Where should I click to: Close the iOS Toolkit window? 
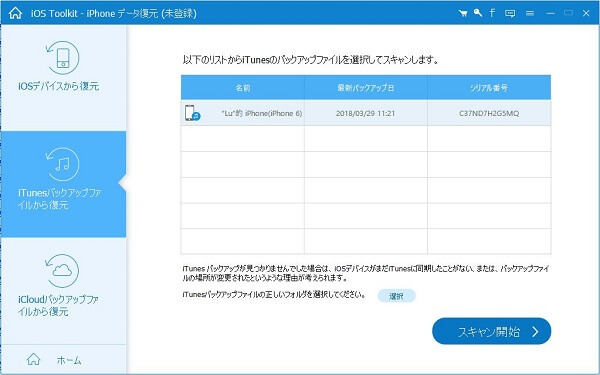(x=586, y=13)
